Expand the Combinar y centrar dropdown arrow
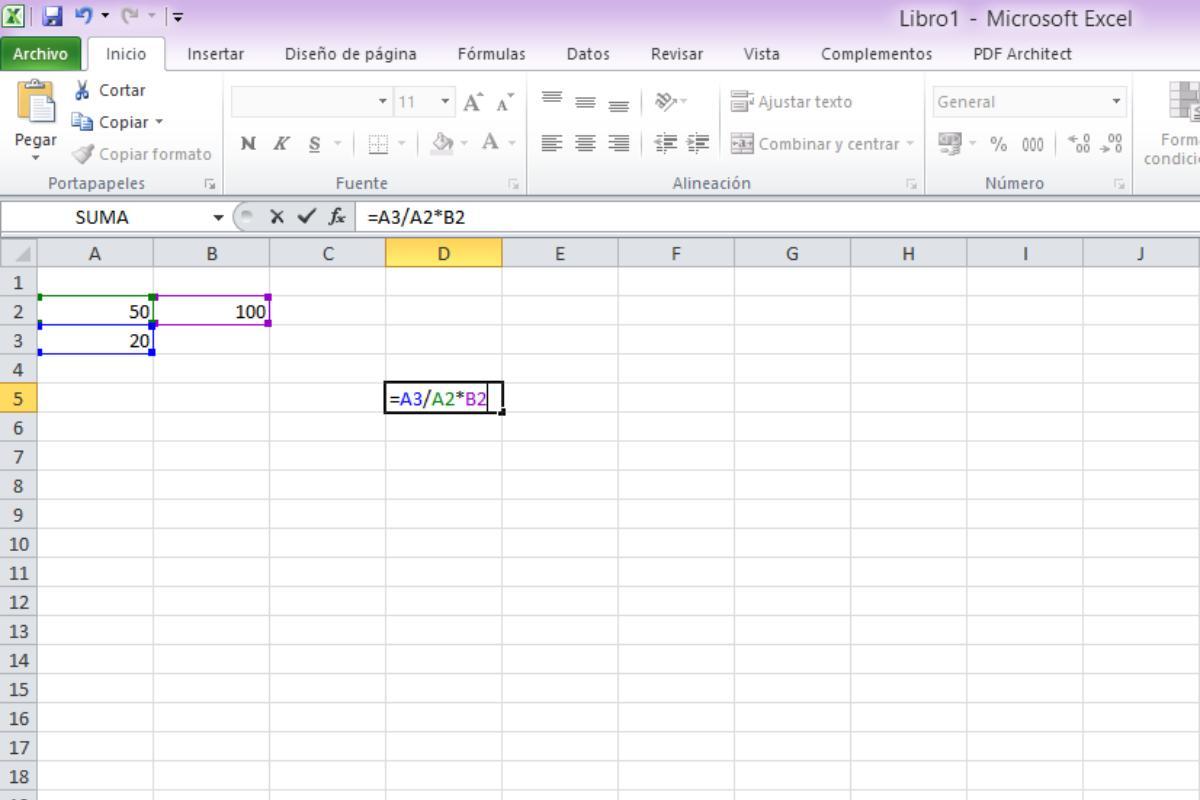This screenshot has height=800, width=1200. [x=910, y=143]
